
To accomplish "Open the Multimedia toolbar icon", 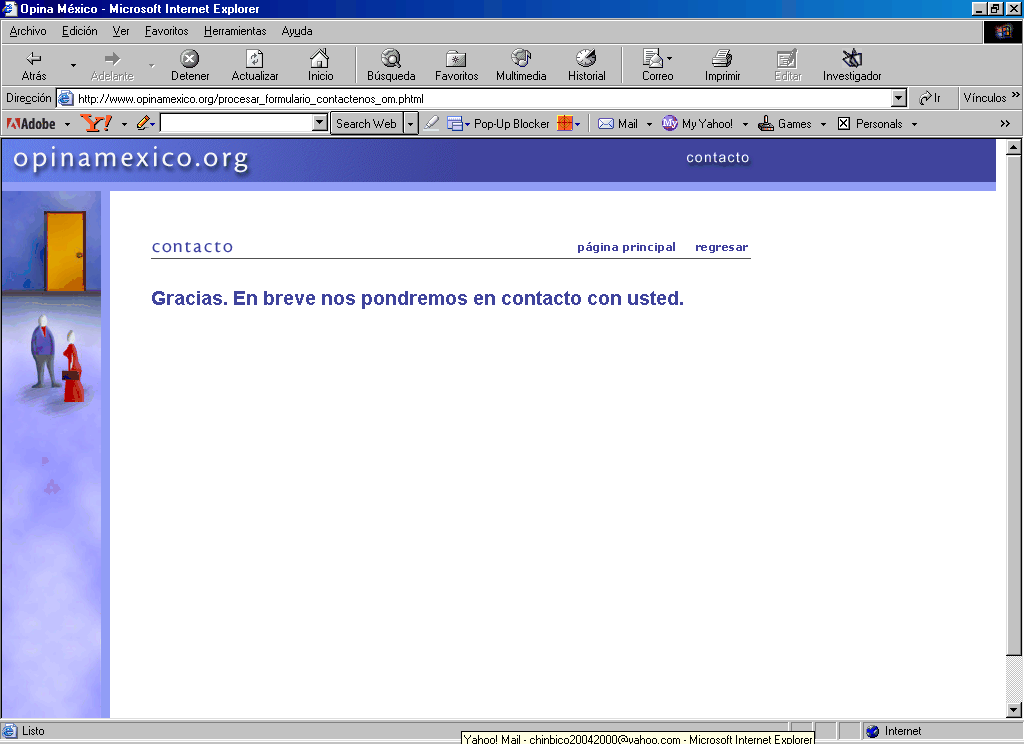I will pyautogui.click(x=521, y=59).
